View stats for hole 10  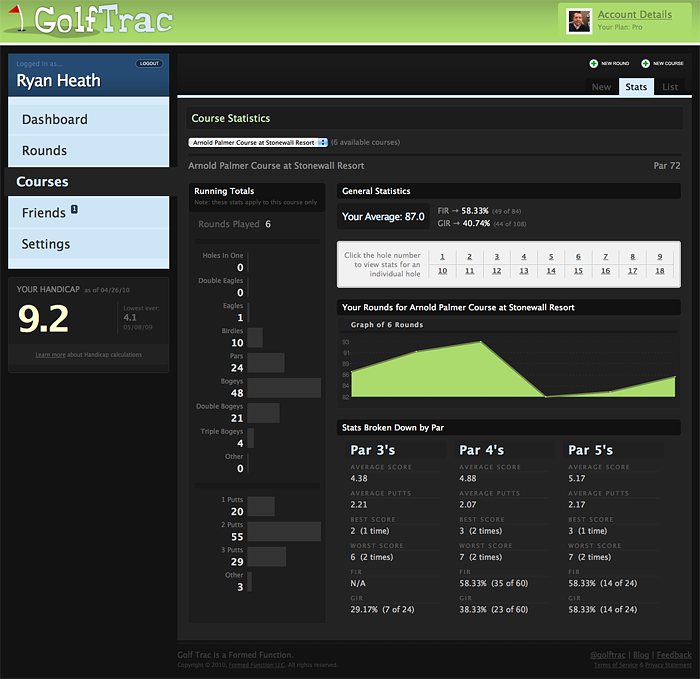[442, 271]
